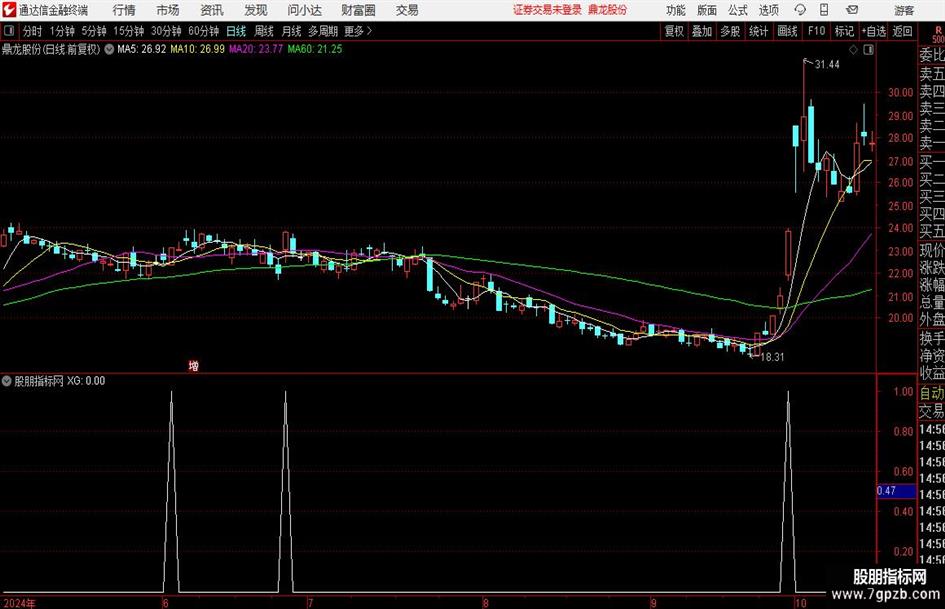
Task: Open the customer service headset icon
Action: (800, 10)
